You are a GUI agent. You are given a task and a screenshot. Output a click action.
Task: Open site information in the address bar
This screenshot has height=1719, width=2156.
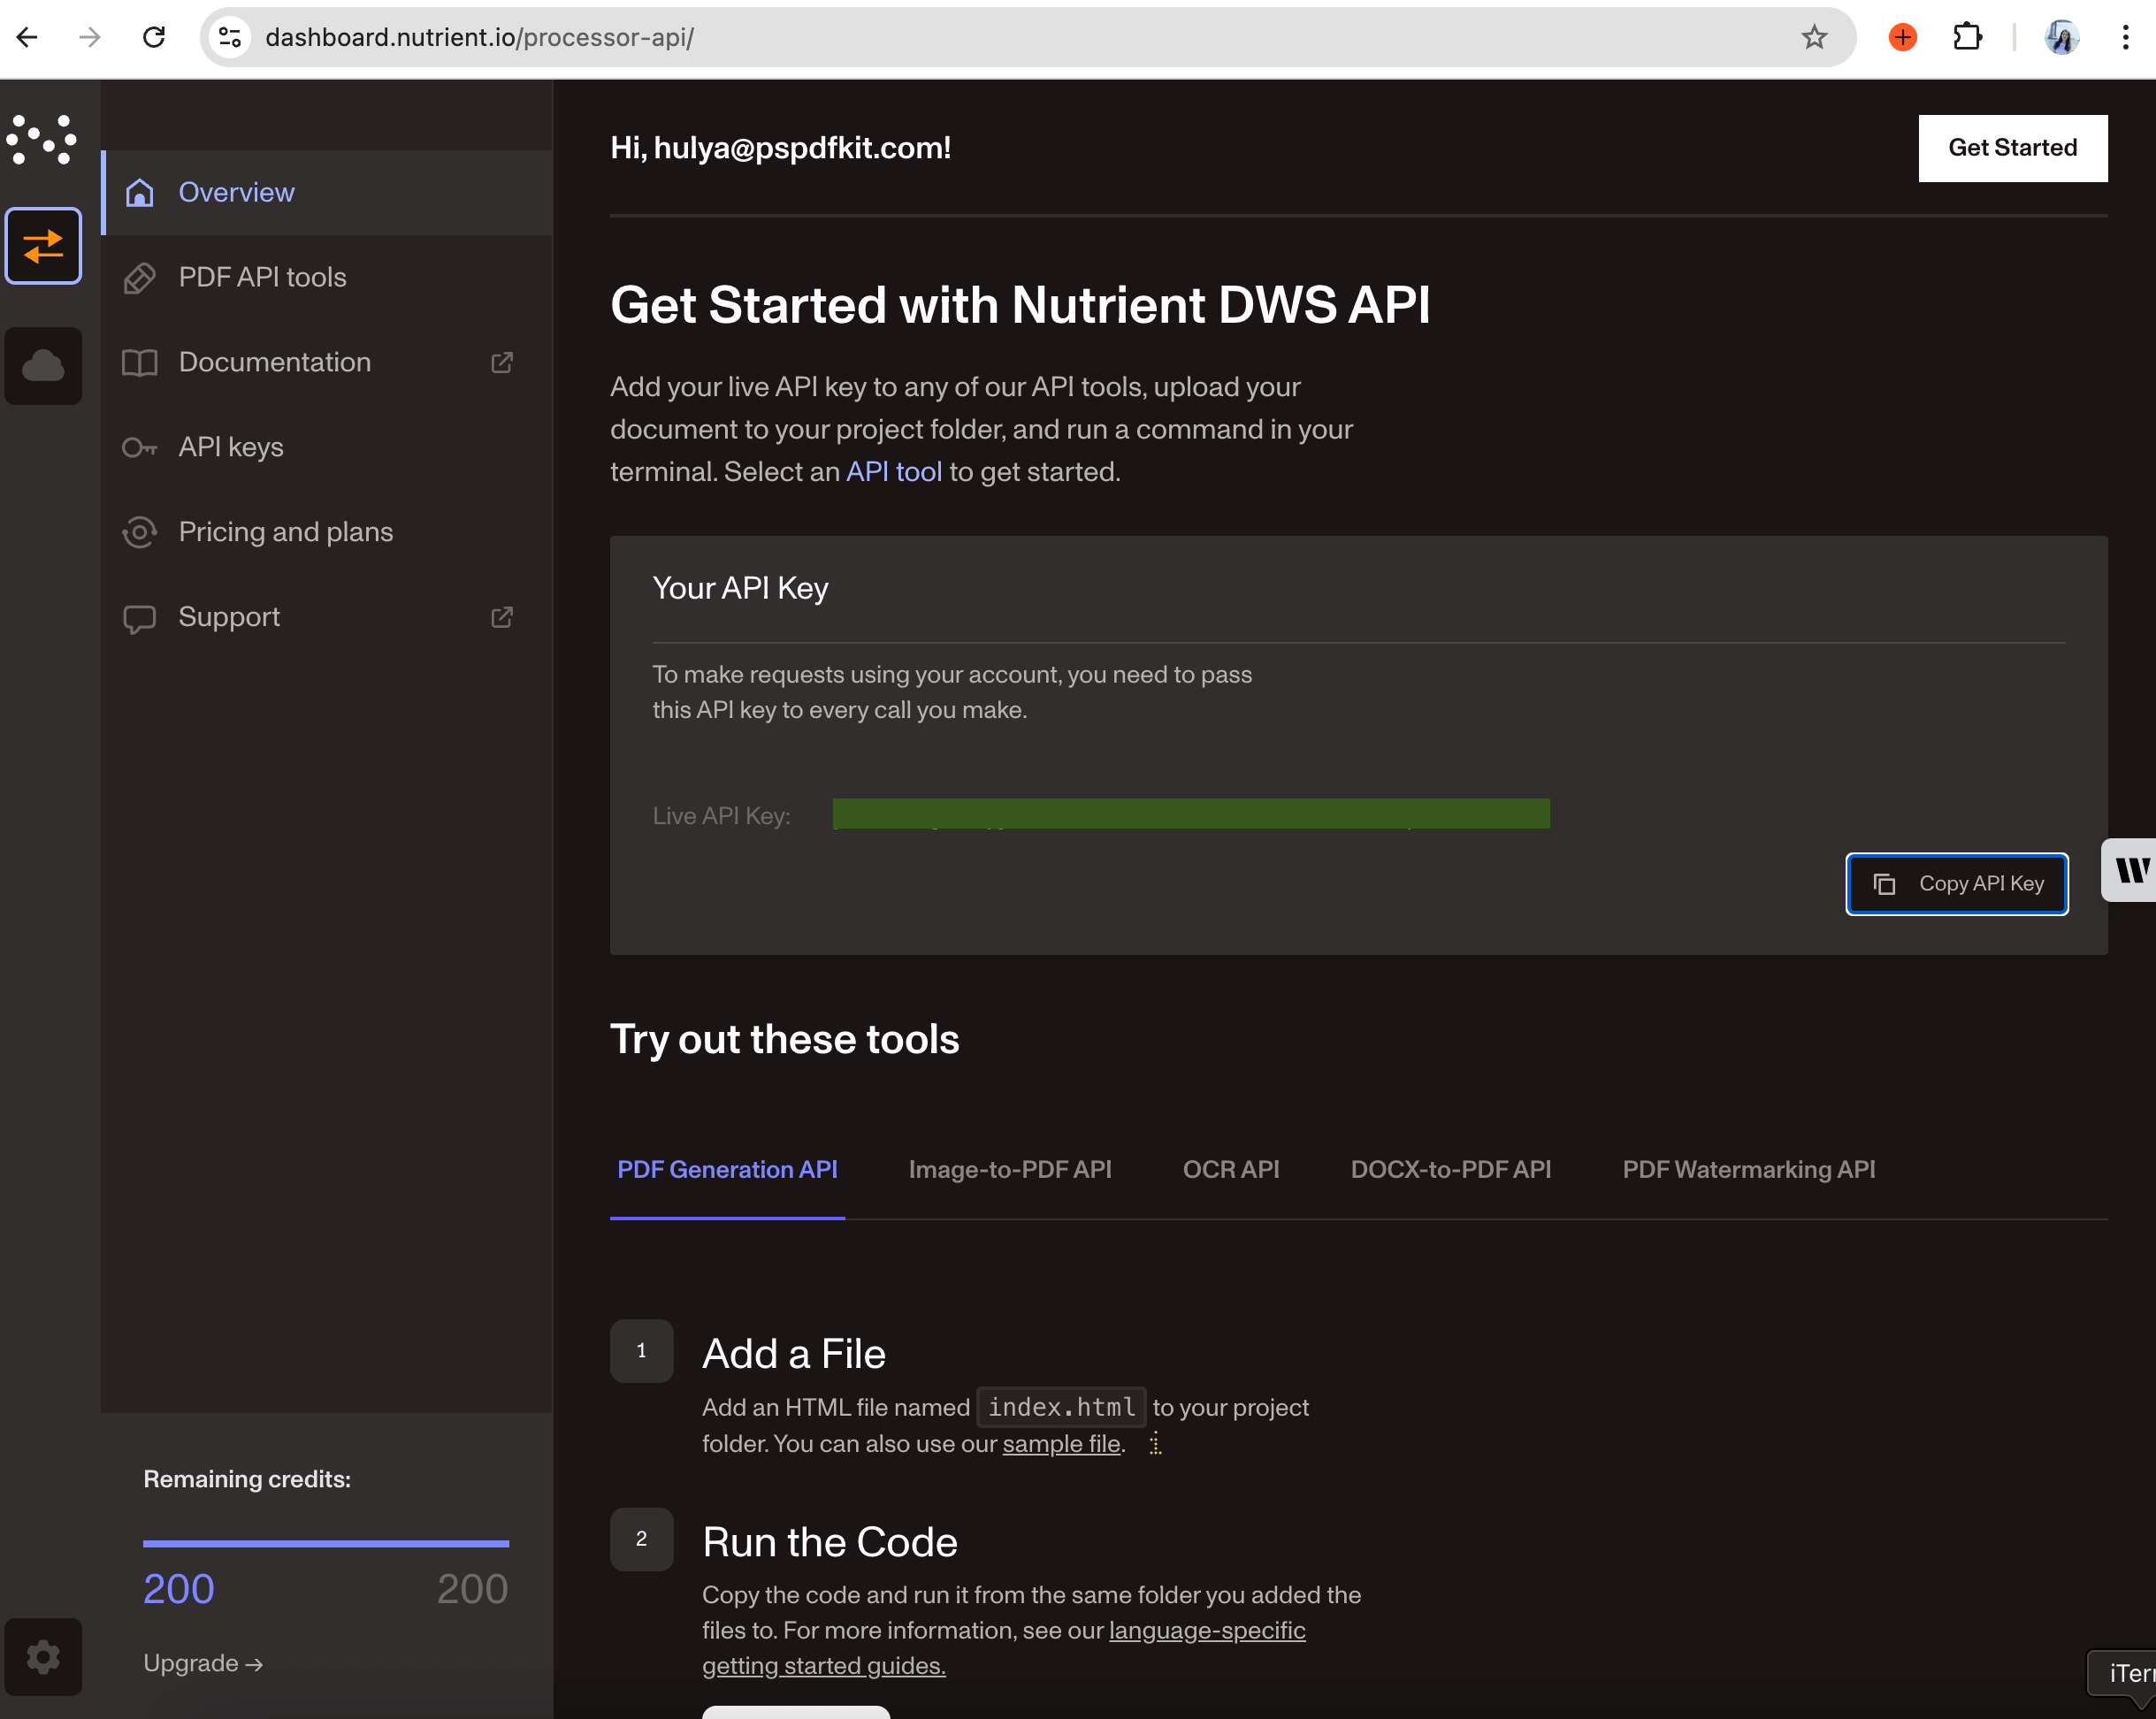tap(229, 37)
